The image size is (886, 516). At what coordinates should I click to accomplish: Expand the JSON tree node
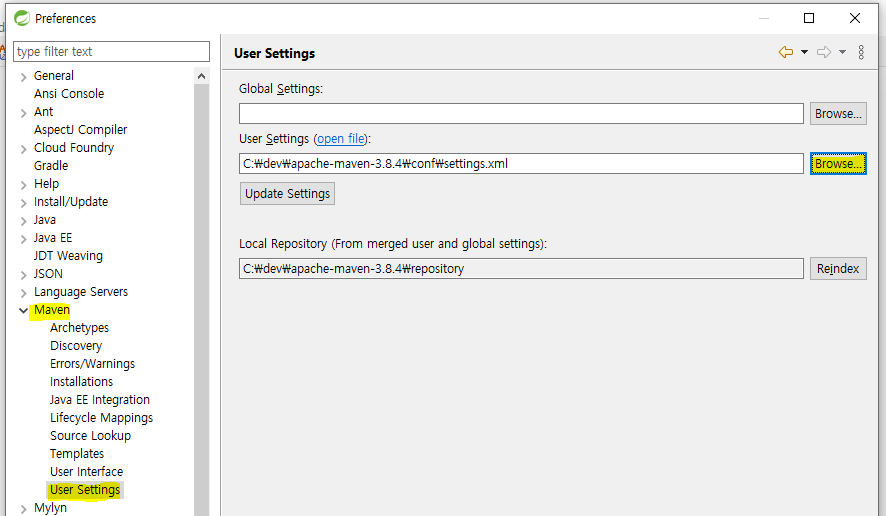click(23, 275)
